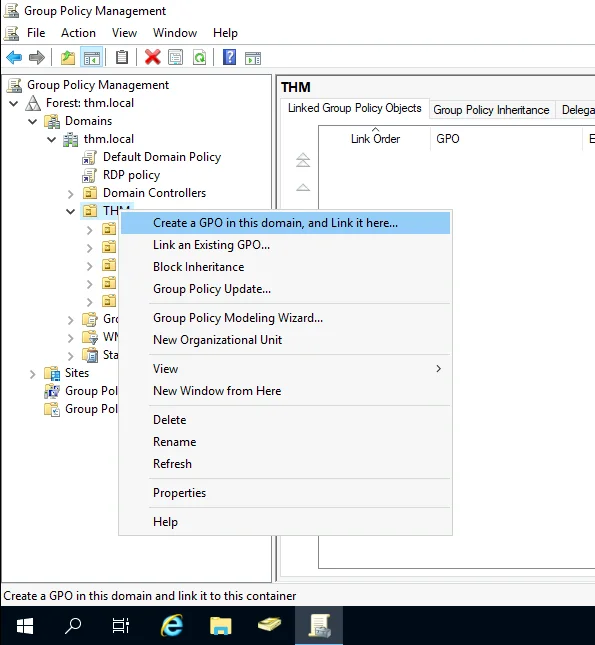Click the Forest thm.local triangle icon
This screenshot has width=595, height=645.
[33, 103]
